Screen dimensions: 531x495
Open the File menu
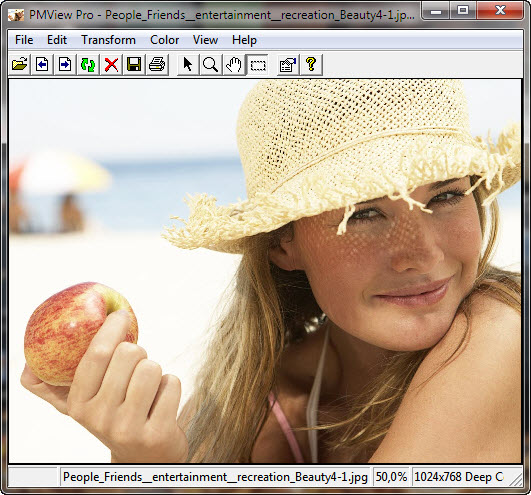[24, 40]
